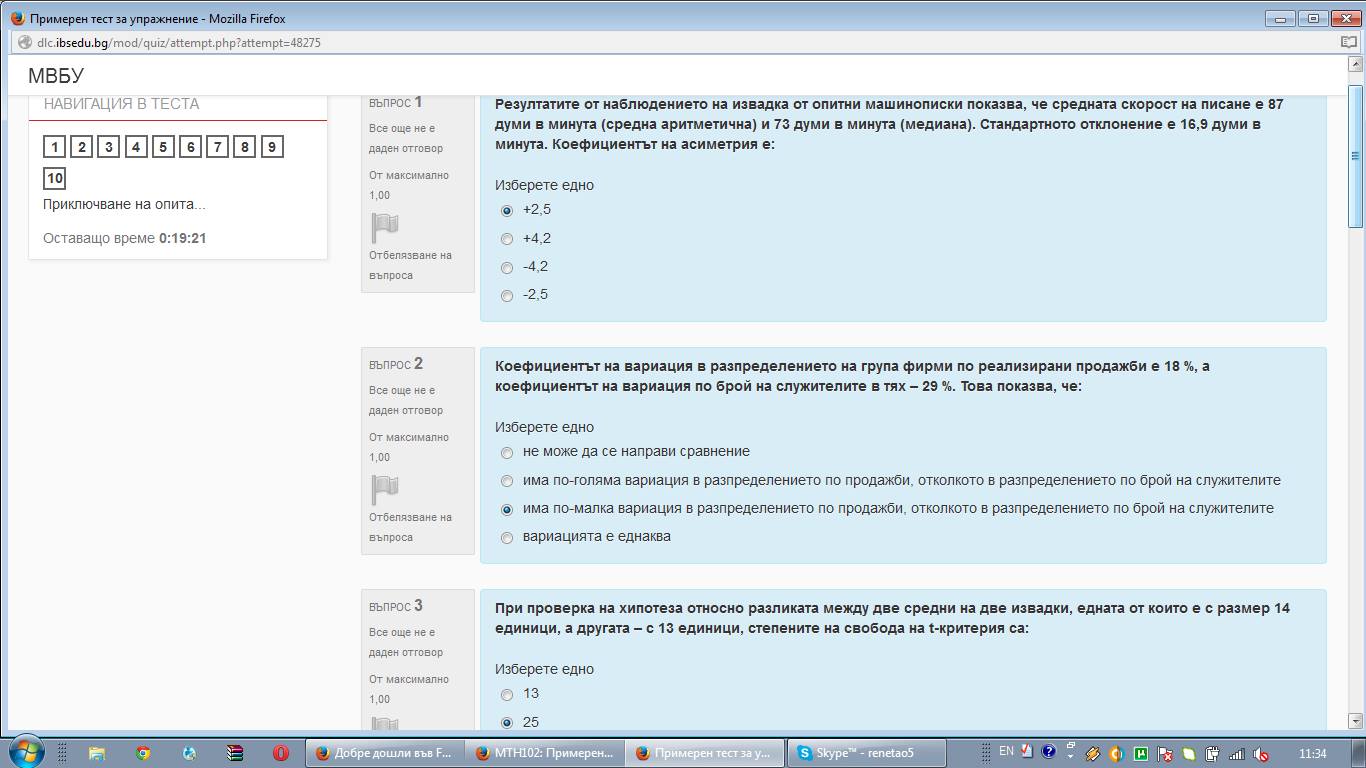Flag question 2 using the flag icon
Screen dimensions: 1366x768
385,490
